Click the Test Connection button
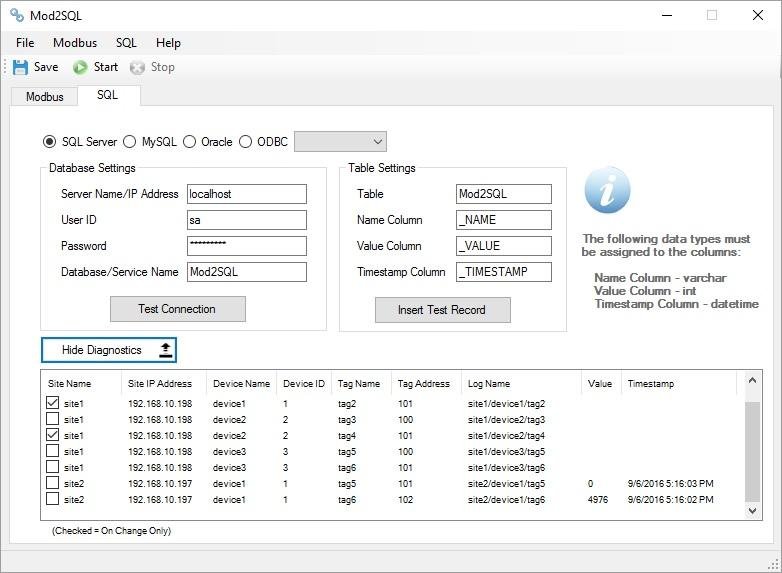Screen dimensions: 782x573 177,309
